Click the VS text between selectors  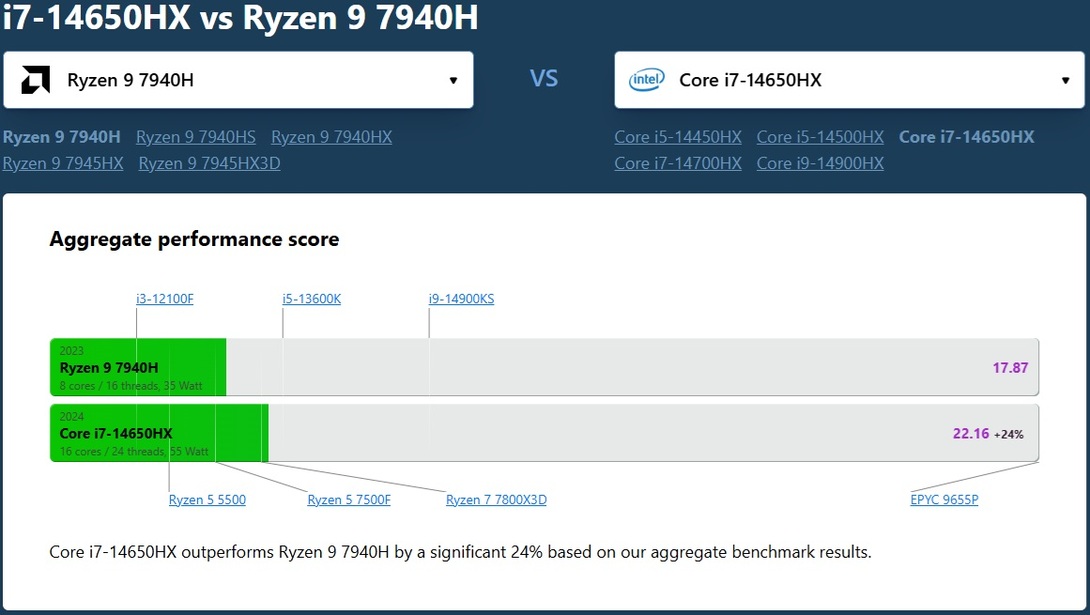(x=544, y=79)
